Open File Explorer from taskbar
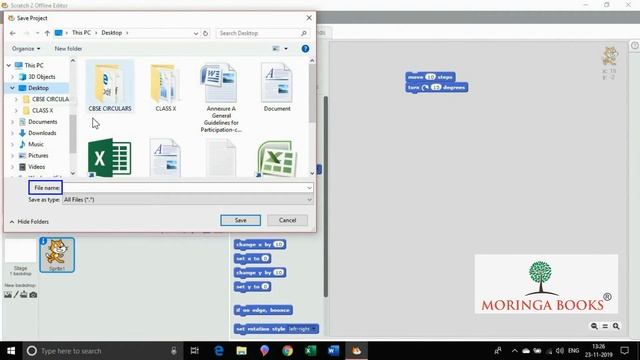The width and height of the screenshot is (640, 360). 242,351
